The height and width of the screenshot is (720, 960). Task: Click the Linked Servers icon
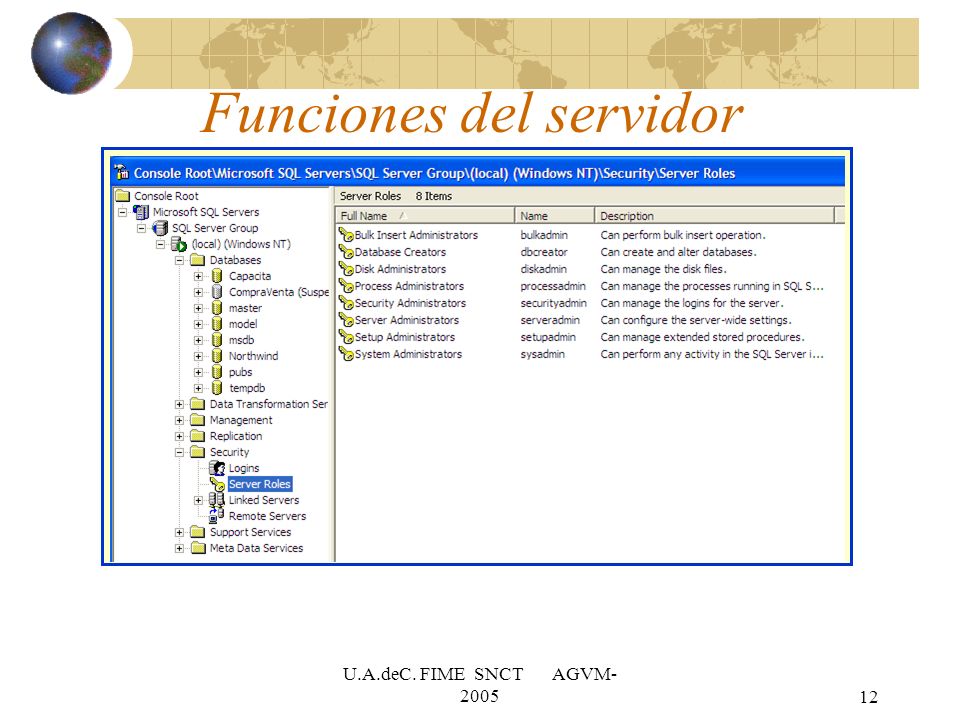tap(217, 500)
